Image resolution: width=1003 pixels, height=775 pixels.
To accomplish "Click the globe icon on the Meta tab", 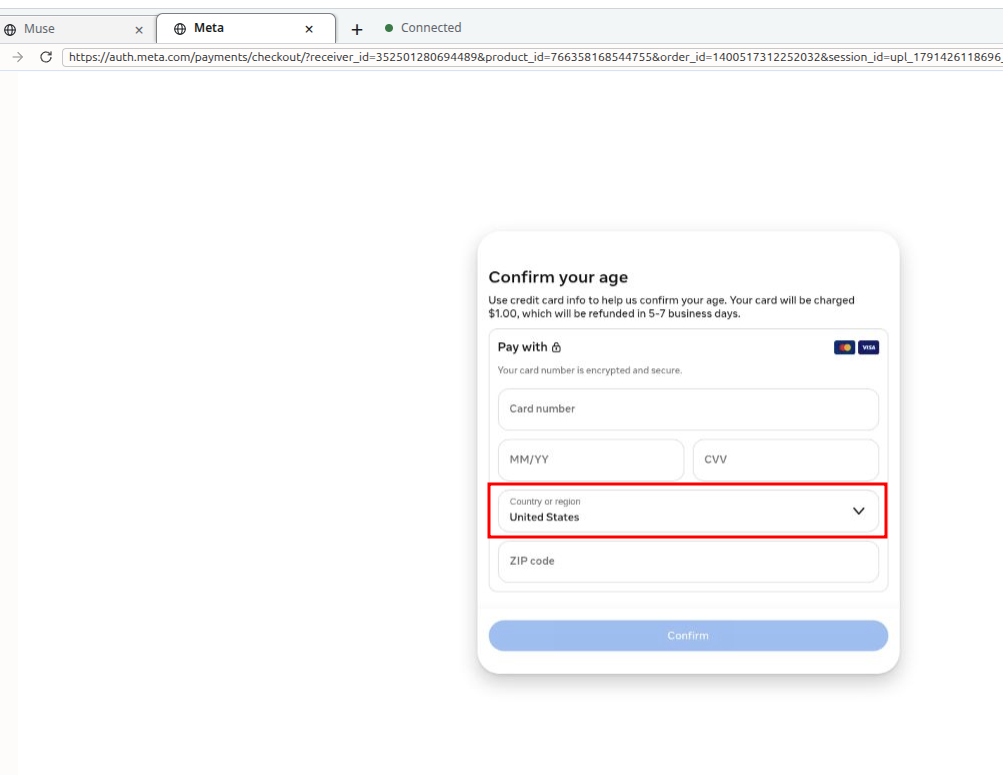I will [x=180, y=29].
